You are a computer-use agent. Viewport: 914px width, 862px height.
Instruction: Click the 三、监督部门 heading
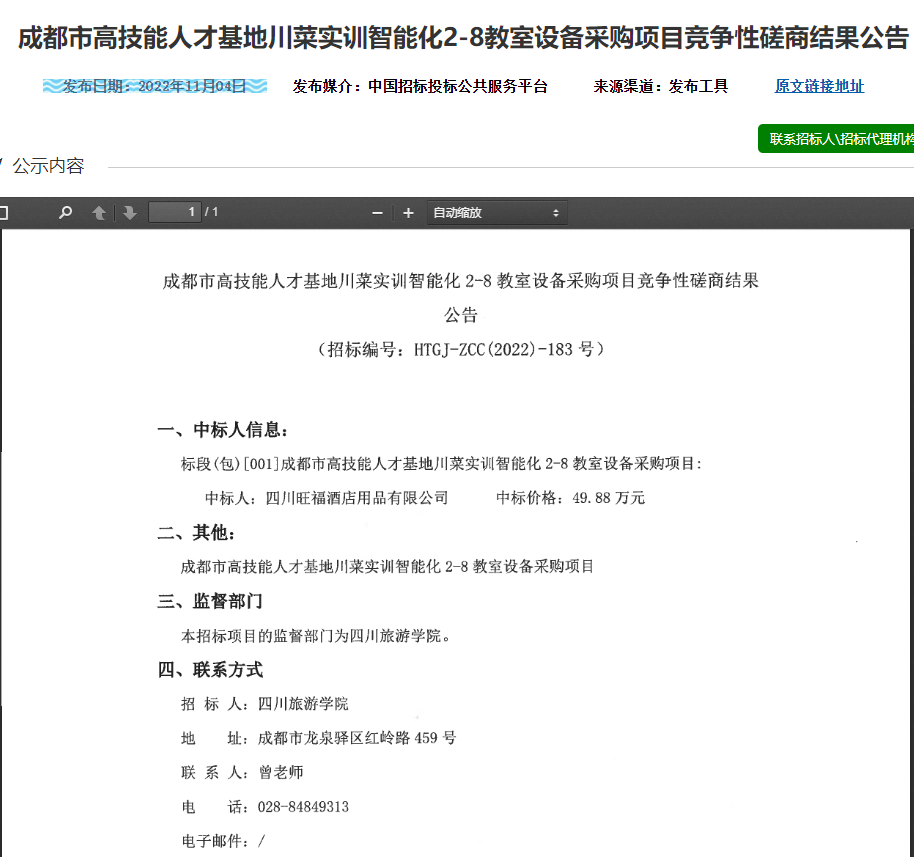pos(210,601)
